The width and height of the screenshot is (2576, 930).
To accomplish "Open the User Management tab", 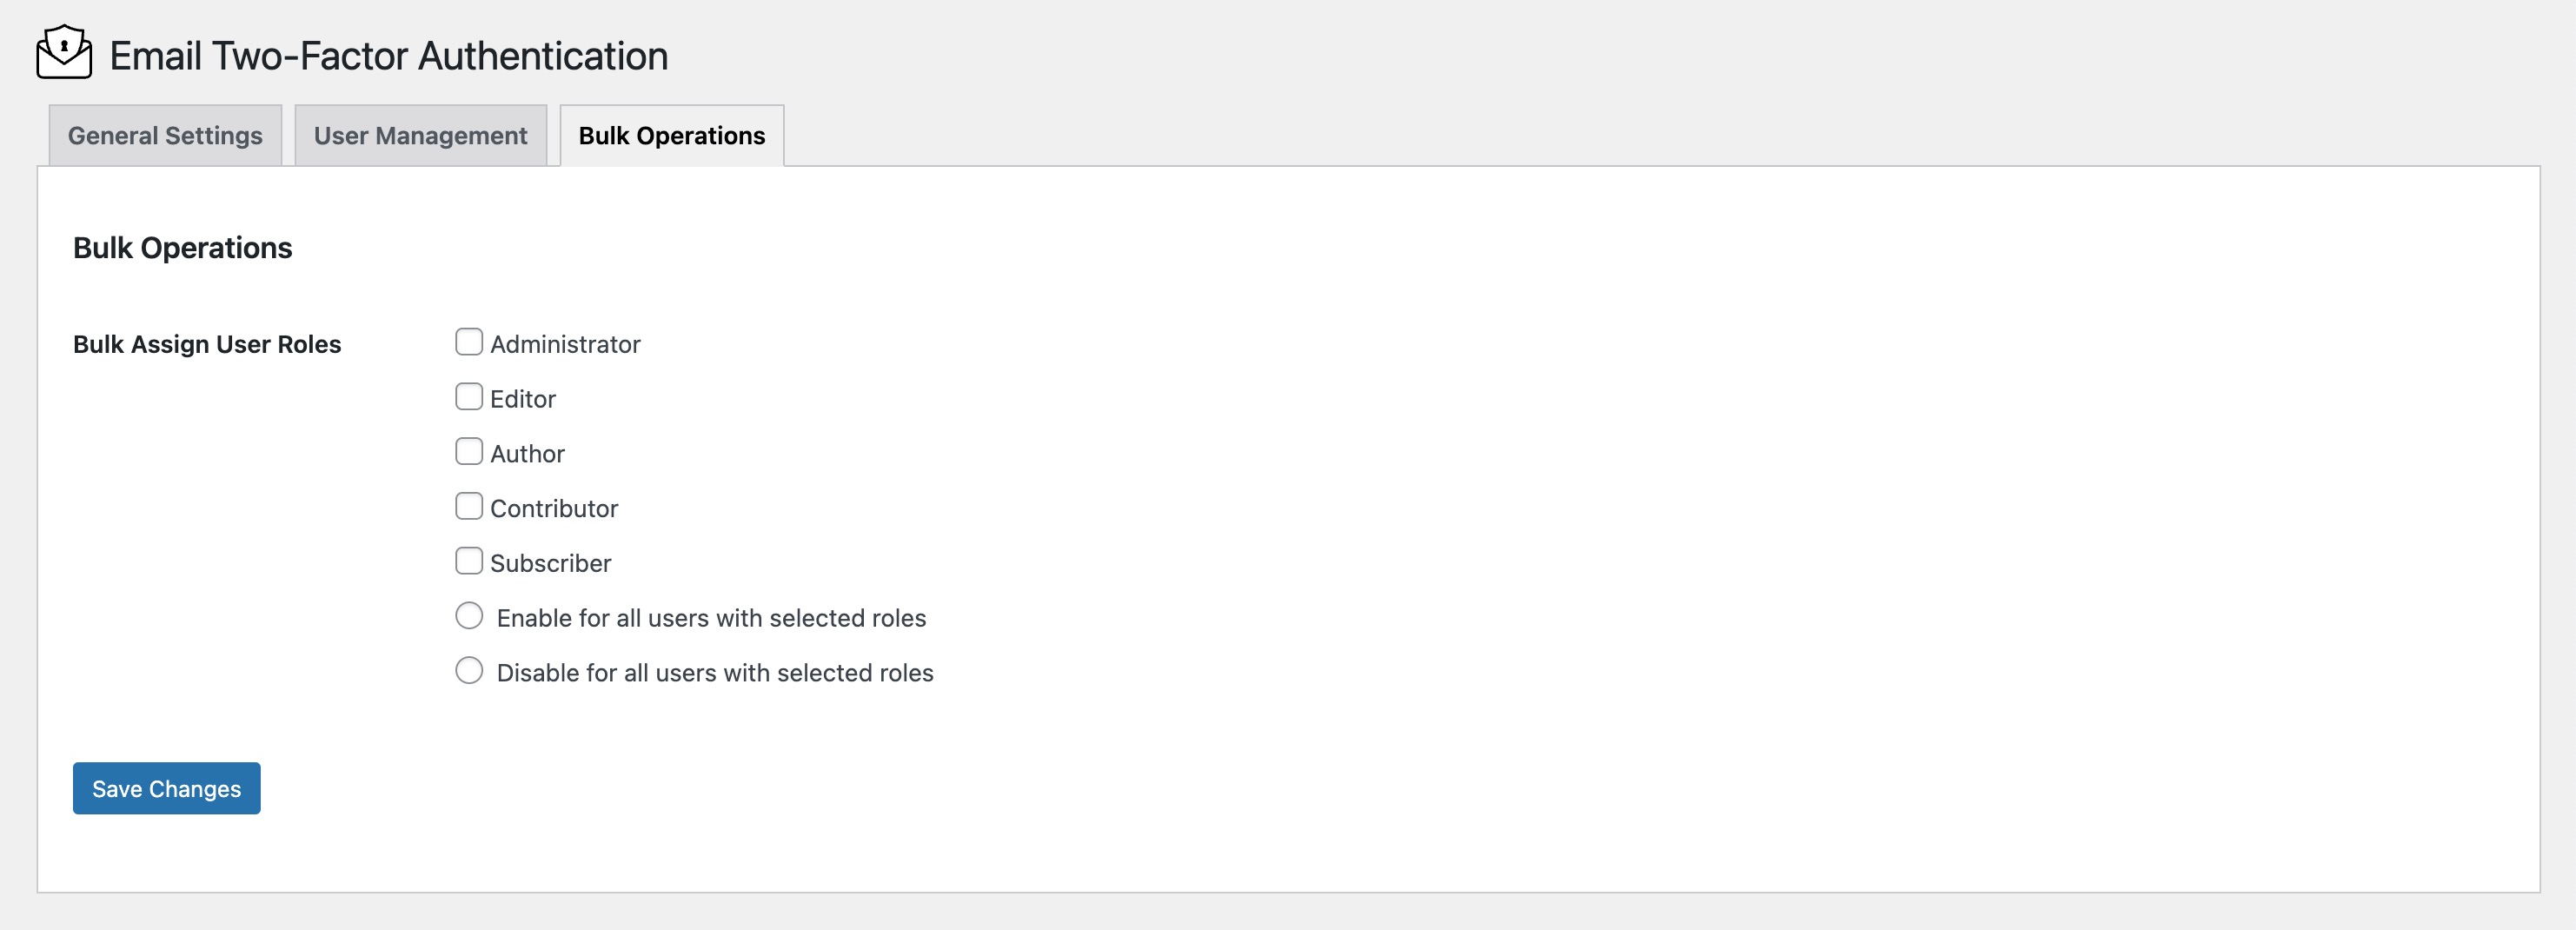I will click(x=420, y=136).
